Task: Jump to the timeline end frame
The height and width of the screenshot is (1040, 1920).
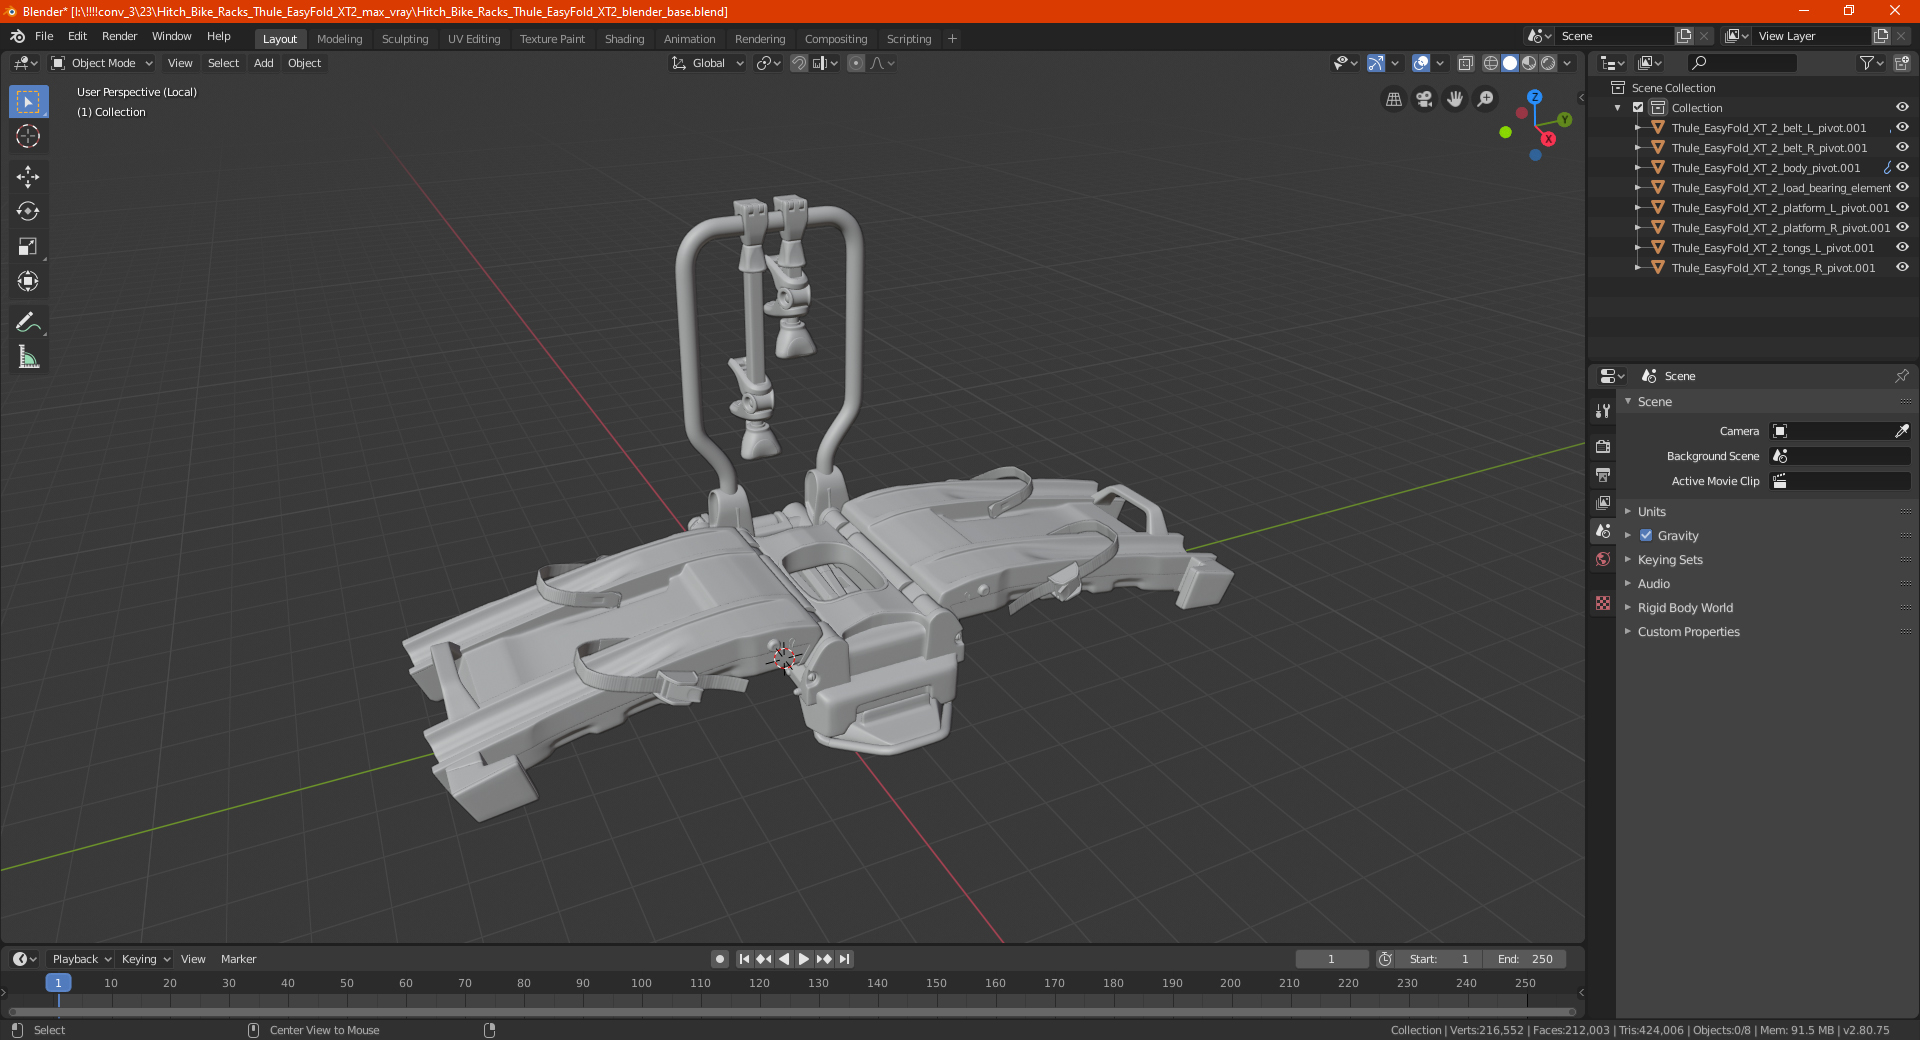Action: coord(845,959)
